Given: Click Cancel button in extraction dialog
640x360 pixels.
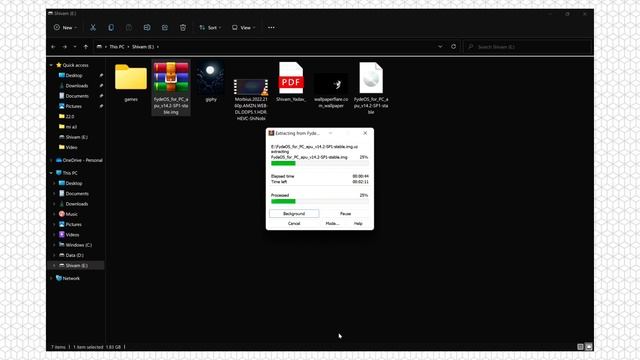Looking at the screenshot, I should (294, 224).
